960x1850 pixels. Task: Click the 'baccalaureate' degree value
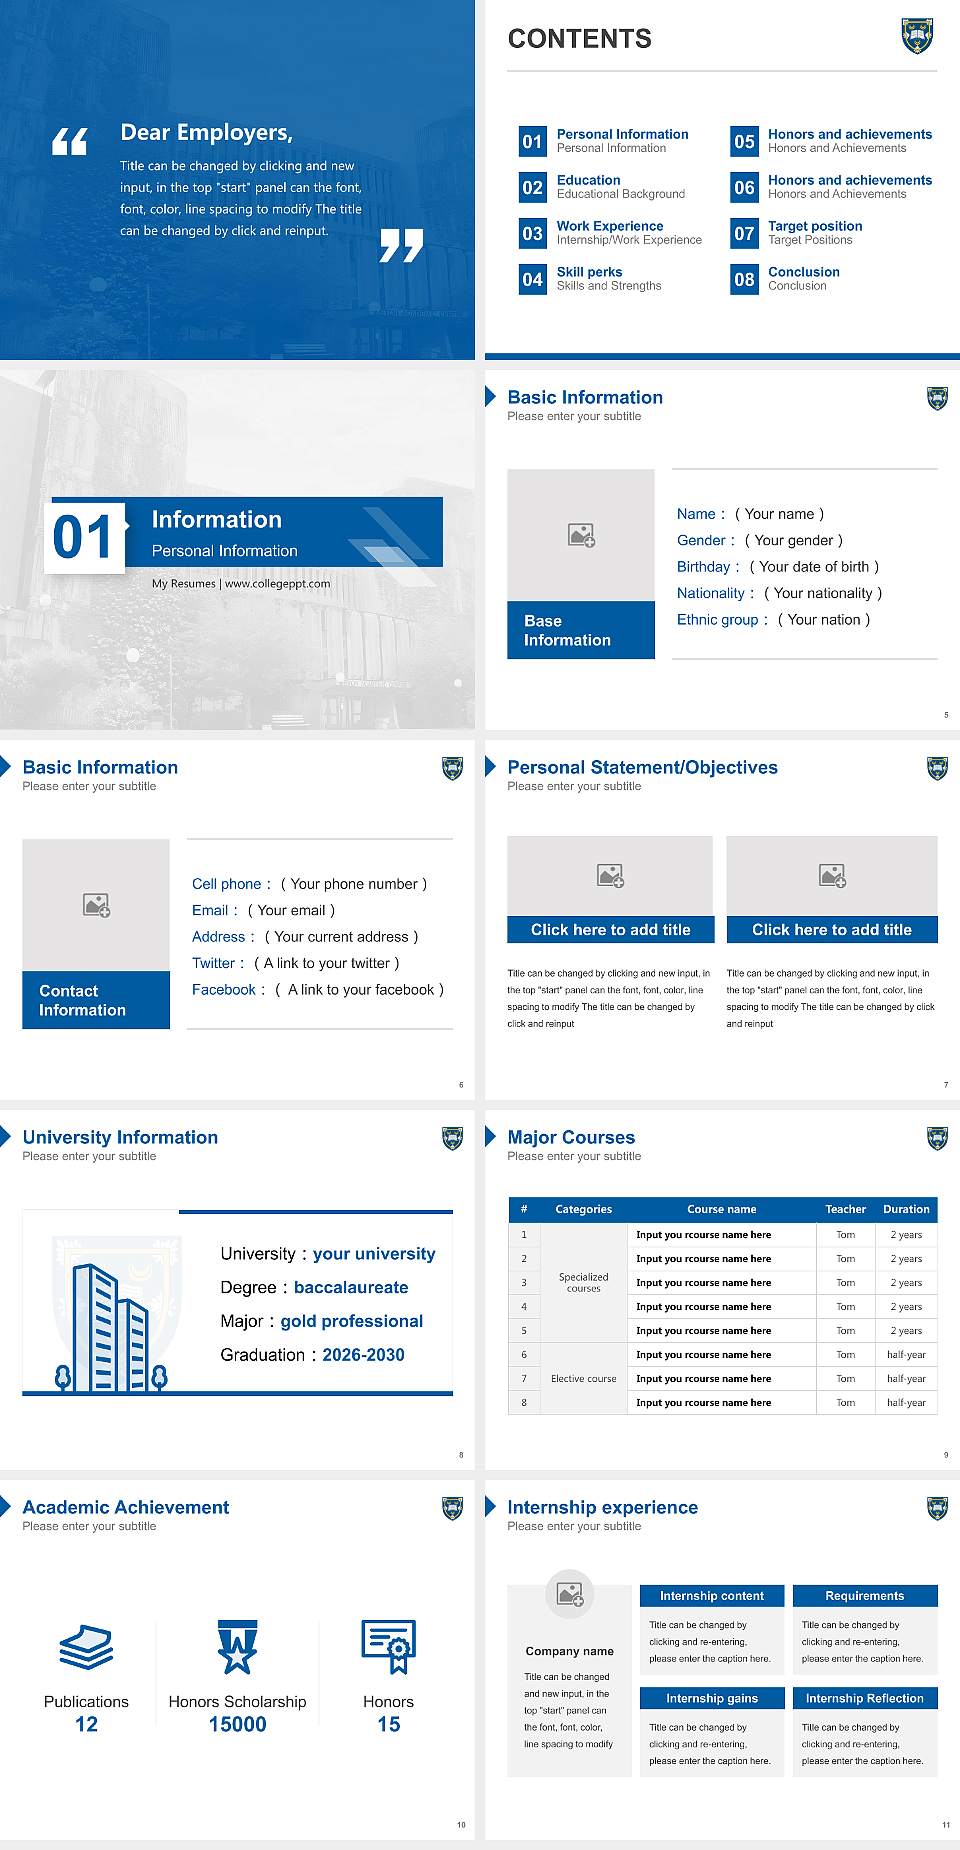point(351,1288)
